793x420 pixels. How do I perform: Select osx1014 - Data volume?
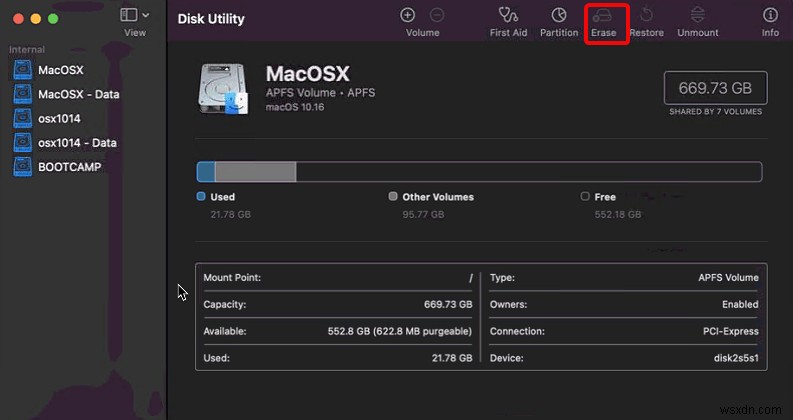[x=77, y=143]
